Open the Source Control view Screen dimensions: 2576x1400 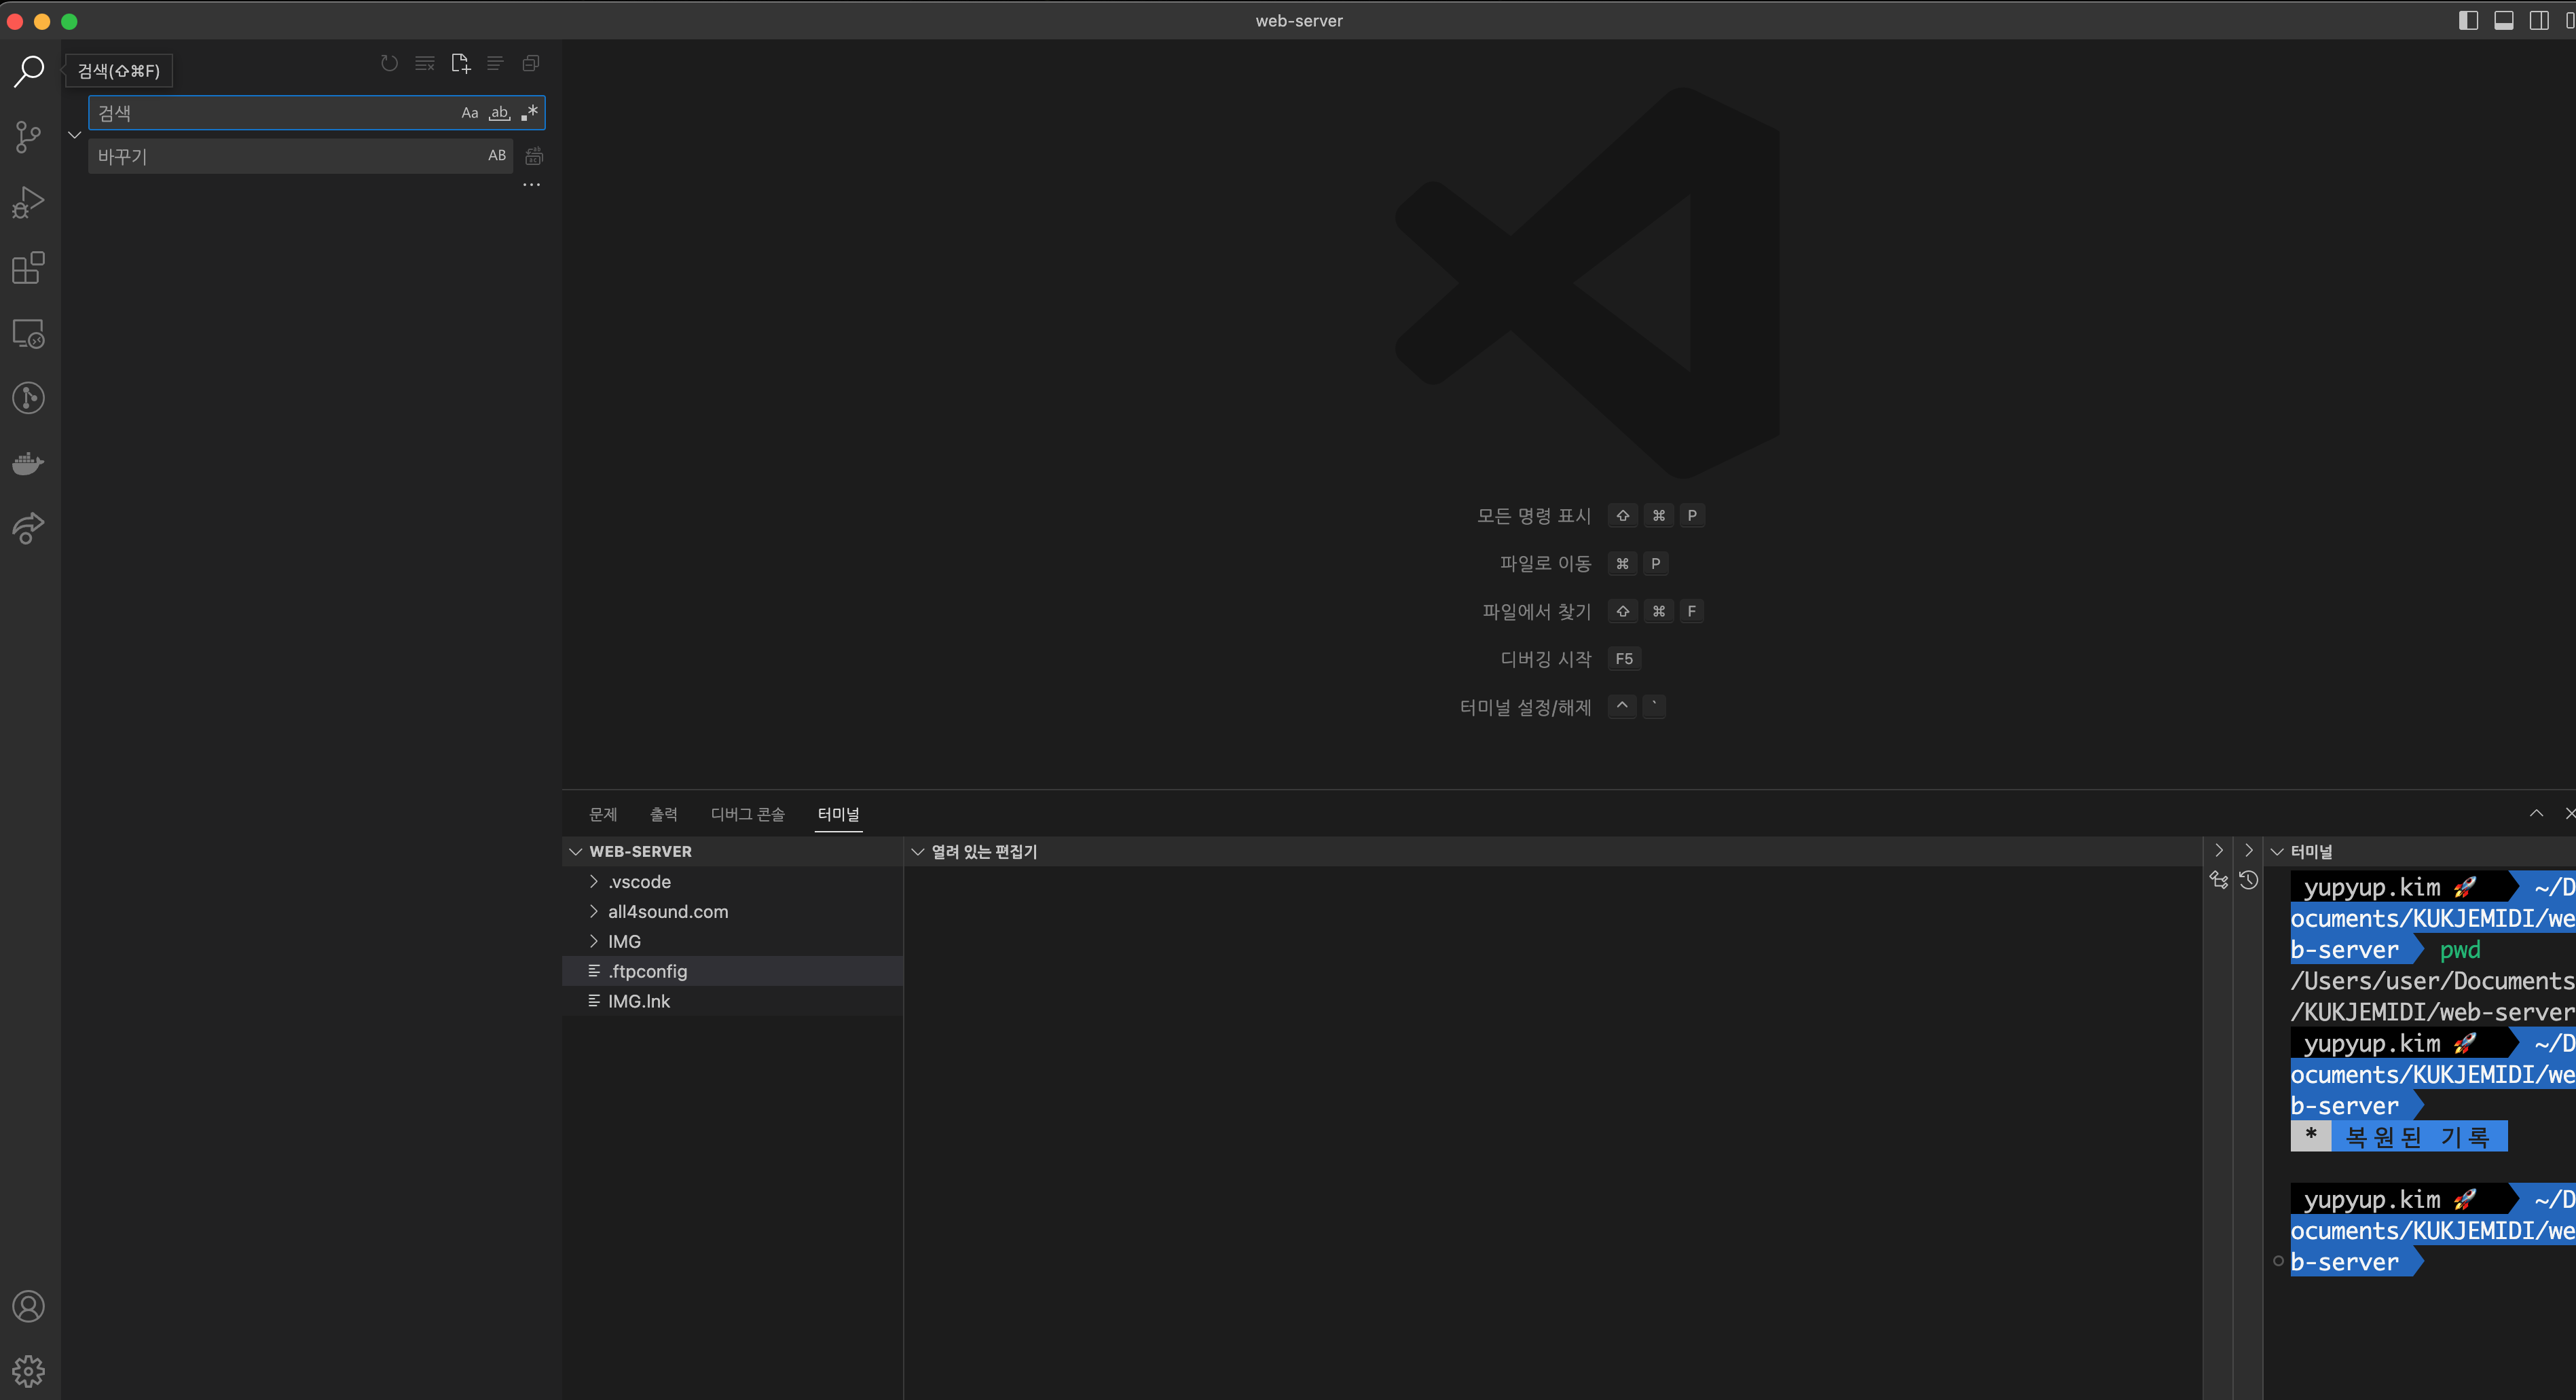(28, 136)
